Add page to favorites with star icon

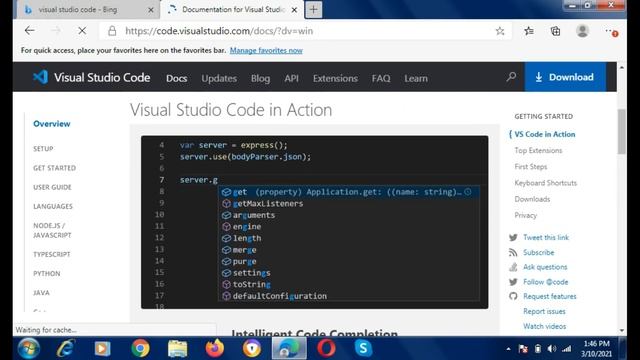(500, 31)
